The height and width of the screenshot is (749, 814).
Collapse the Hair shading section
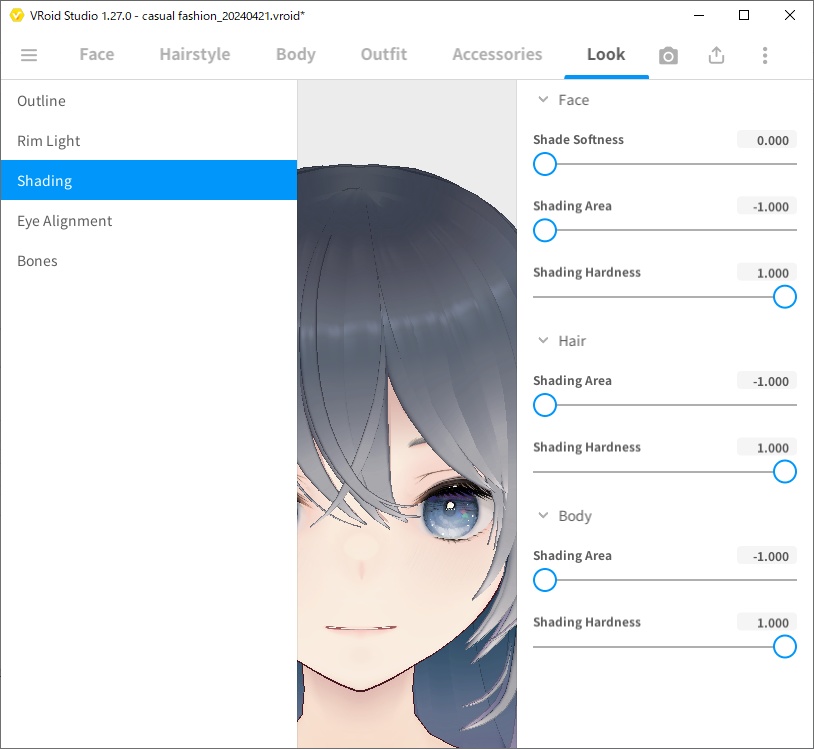[x=543, y=341]
